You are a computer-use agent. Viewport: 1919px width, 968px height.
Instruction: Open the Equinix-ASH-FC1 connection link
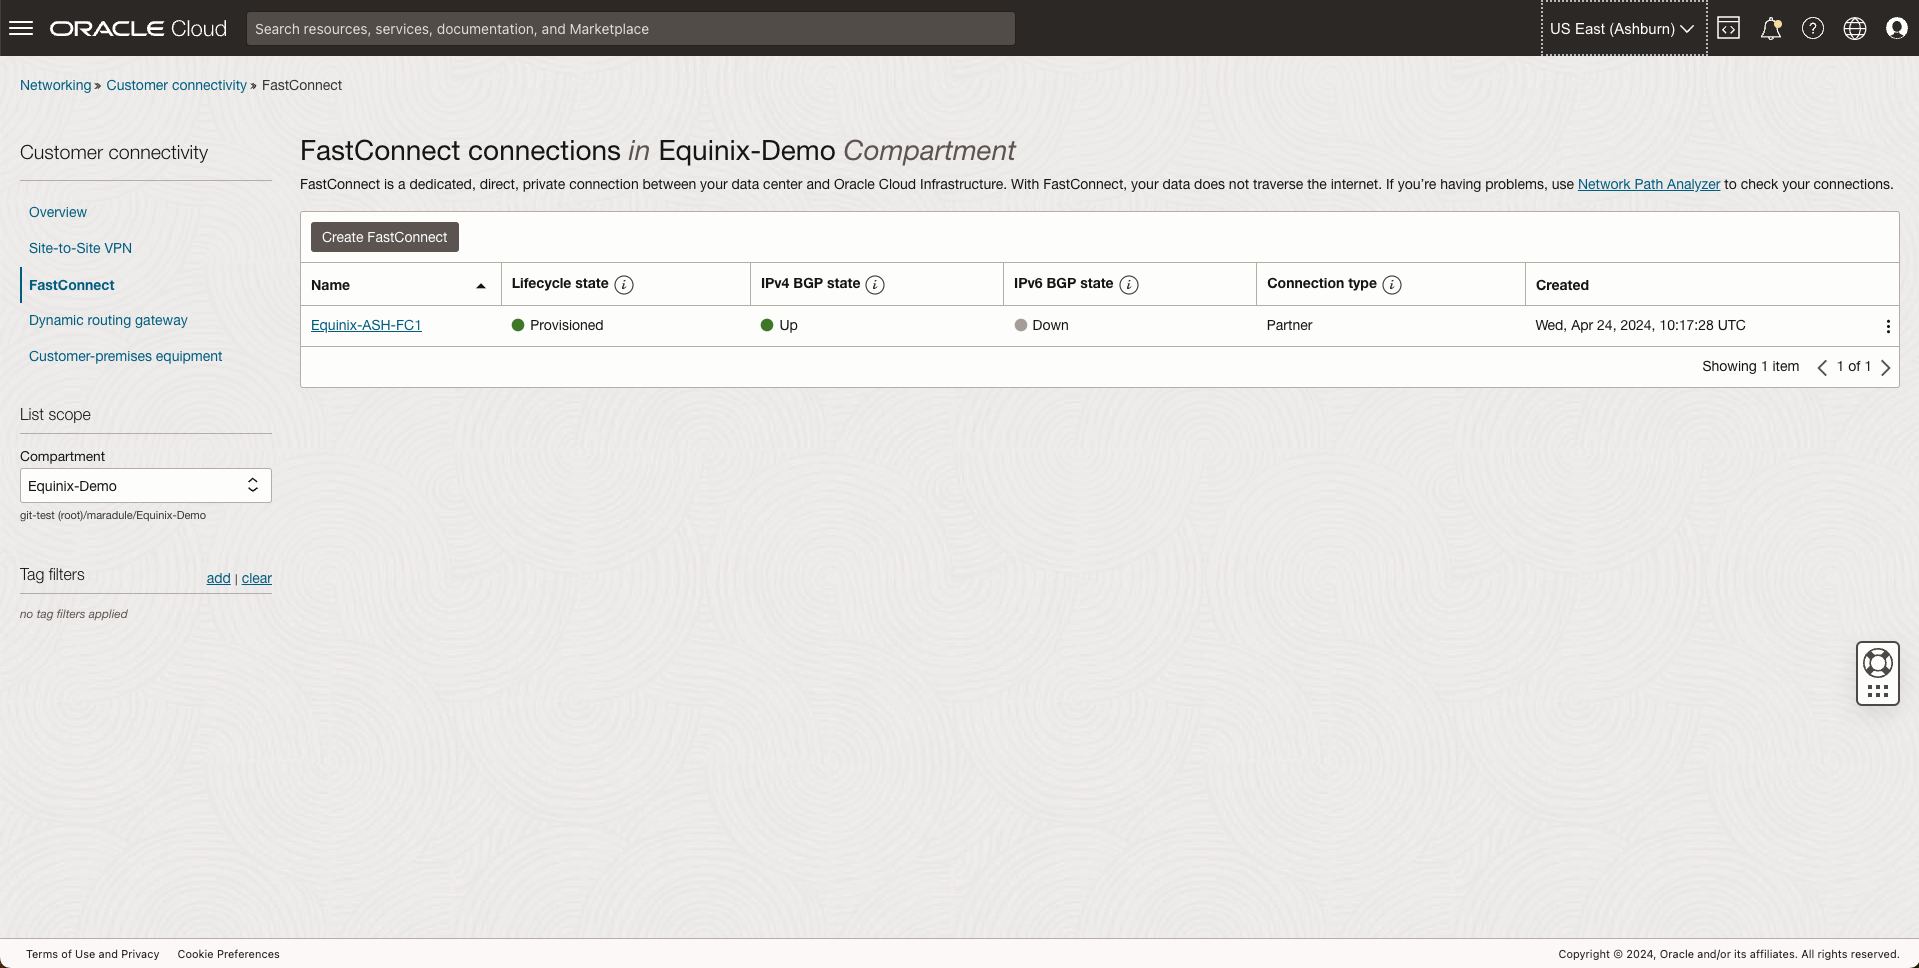pos(366,325)
